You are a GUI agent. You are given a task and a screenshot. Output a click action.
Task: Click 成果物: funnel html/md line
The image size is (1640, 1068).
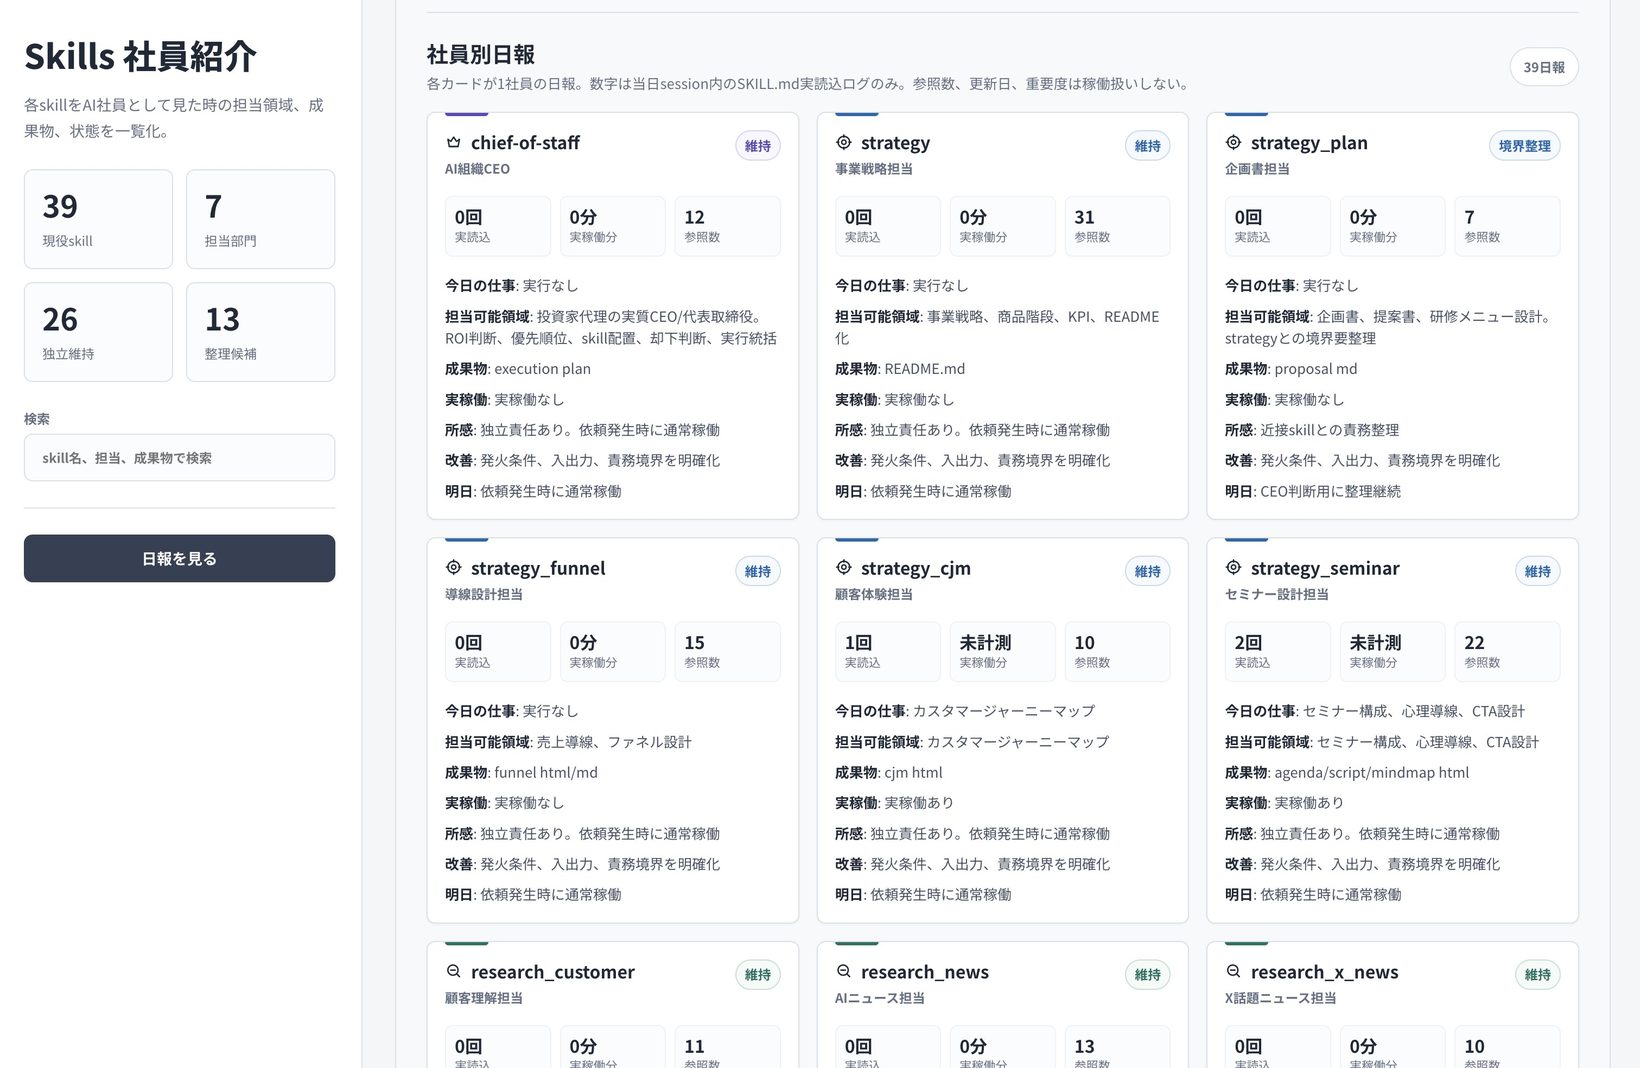[x=521, y=773]
